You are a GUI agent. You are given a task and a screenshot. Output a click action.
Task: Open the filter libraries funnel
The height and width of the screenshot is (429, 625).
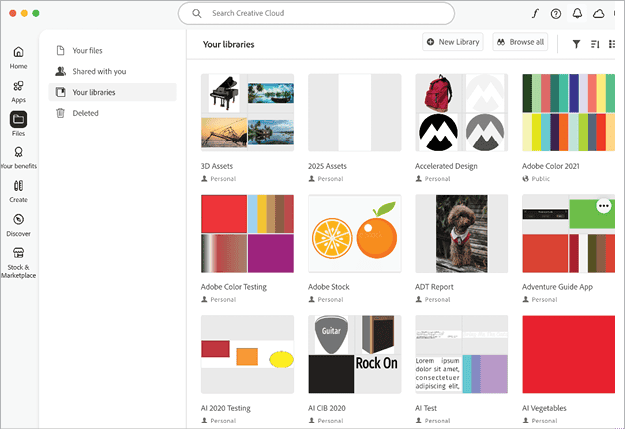tap(576, 43)
